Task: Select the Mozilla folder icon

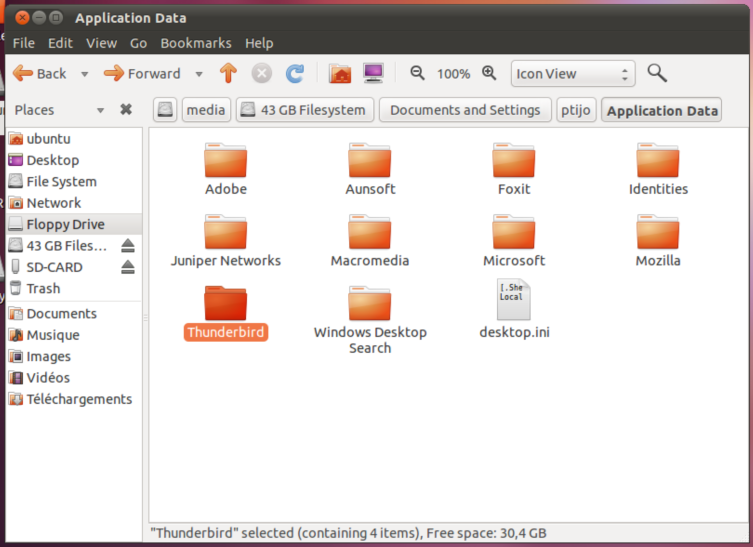Action: tap(657, 232)
